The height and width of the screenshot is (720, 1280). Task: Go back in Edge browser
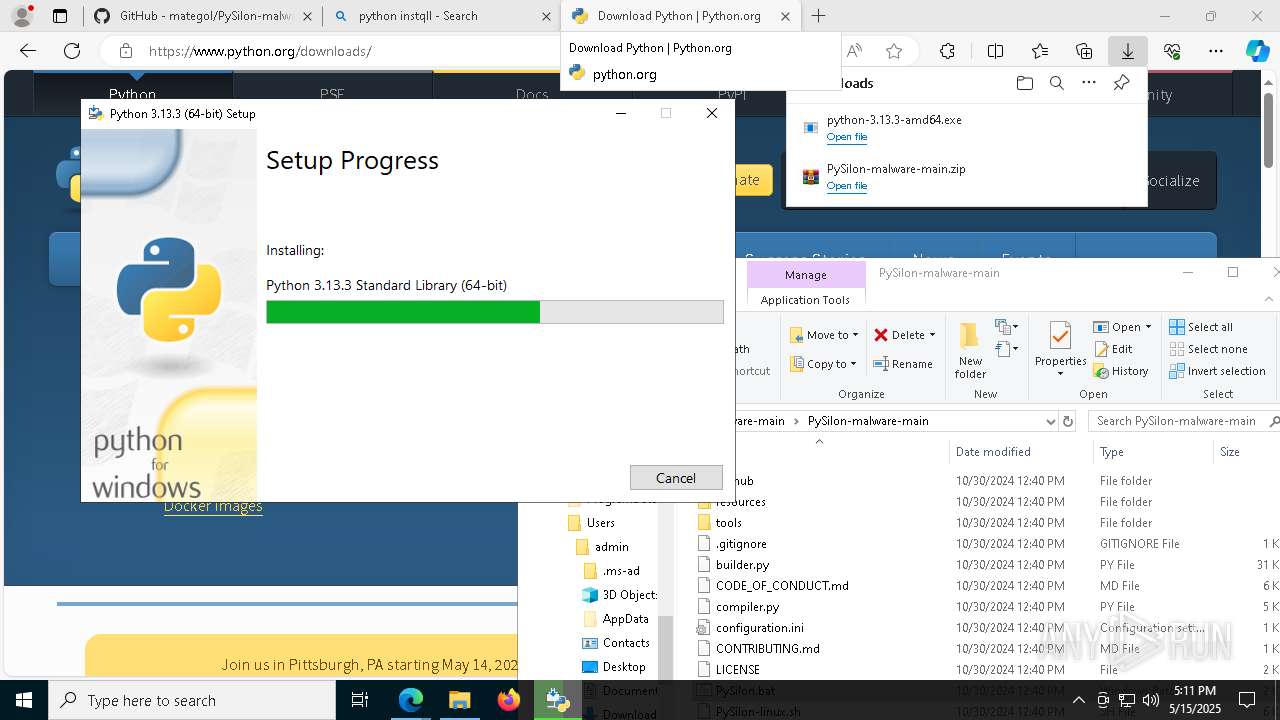(x=28, y=51)
